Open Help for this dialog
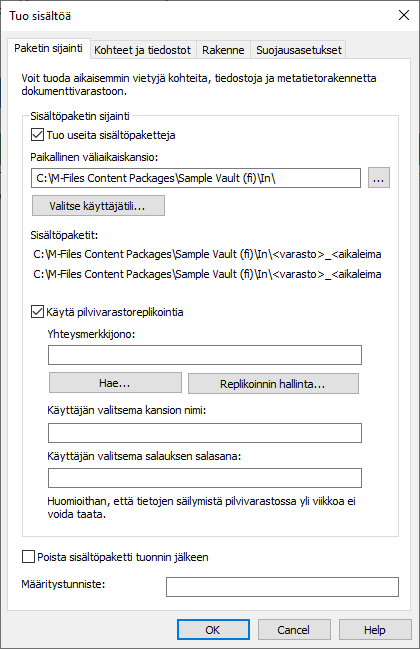 (375, 630)
